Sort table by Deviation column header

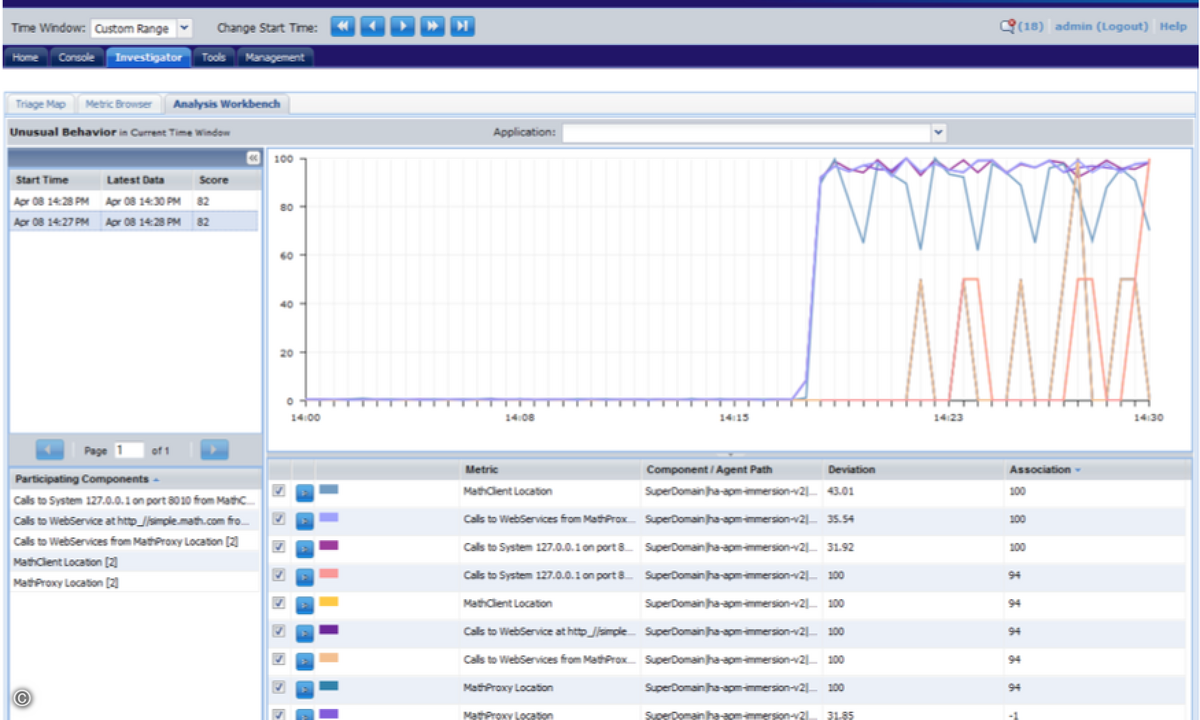(851, 469)
